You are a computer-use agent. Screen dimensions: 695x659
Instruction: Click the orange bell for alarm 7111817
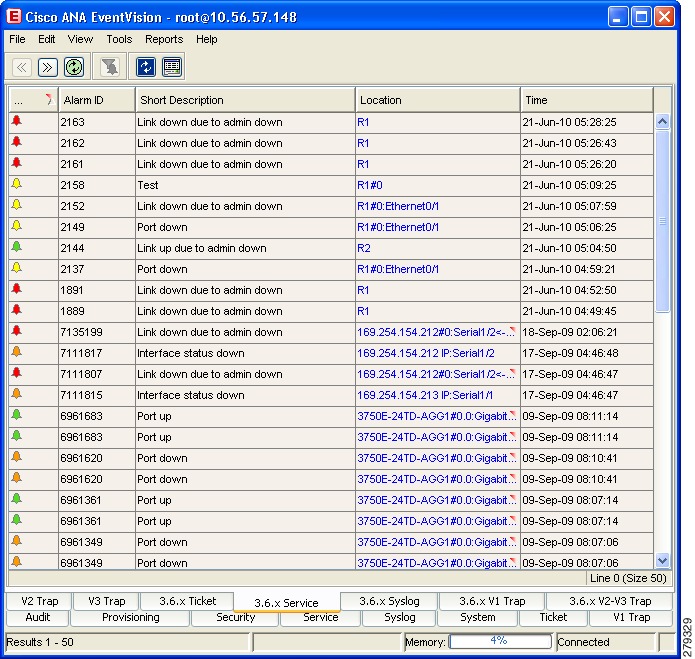click(17, 352)
